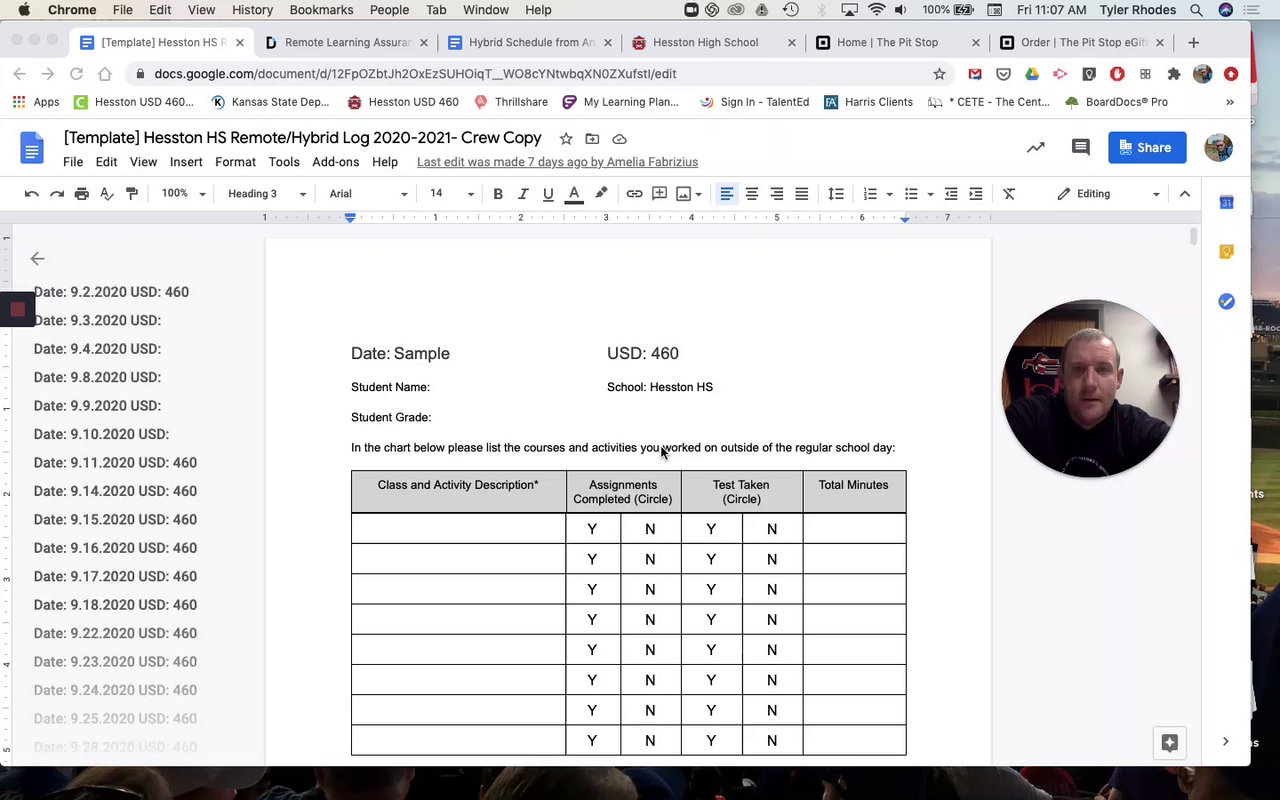Click the Chrome reload button

pos(76,74)
